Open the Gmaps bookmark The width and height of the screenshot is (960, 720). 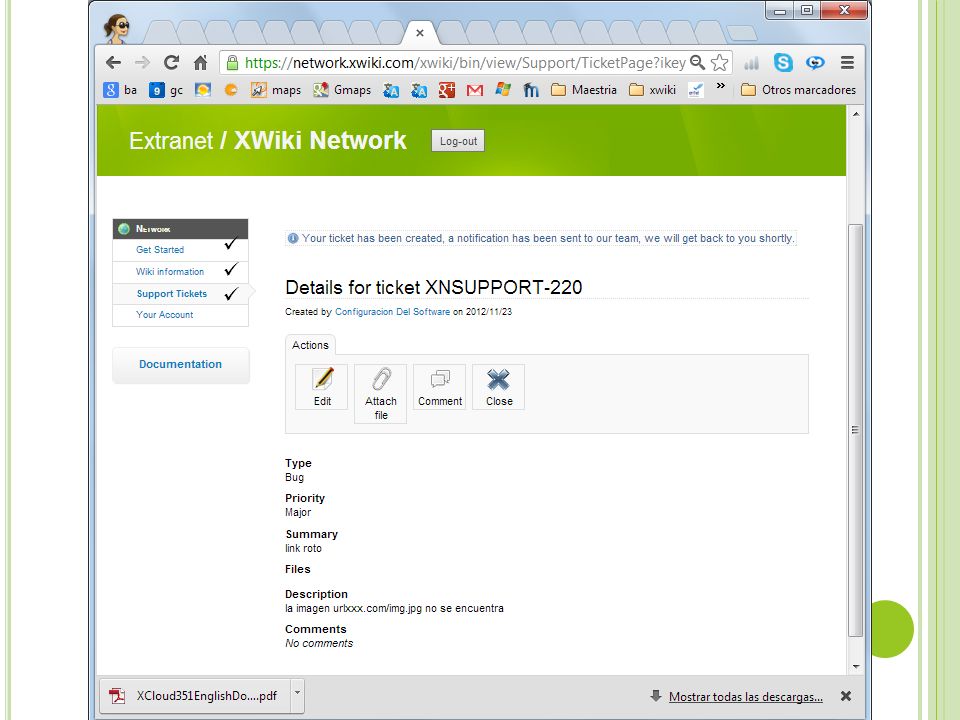(x=342, y=90)
